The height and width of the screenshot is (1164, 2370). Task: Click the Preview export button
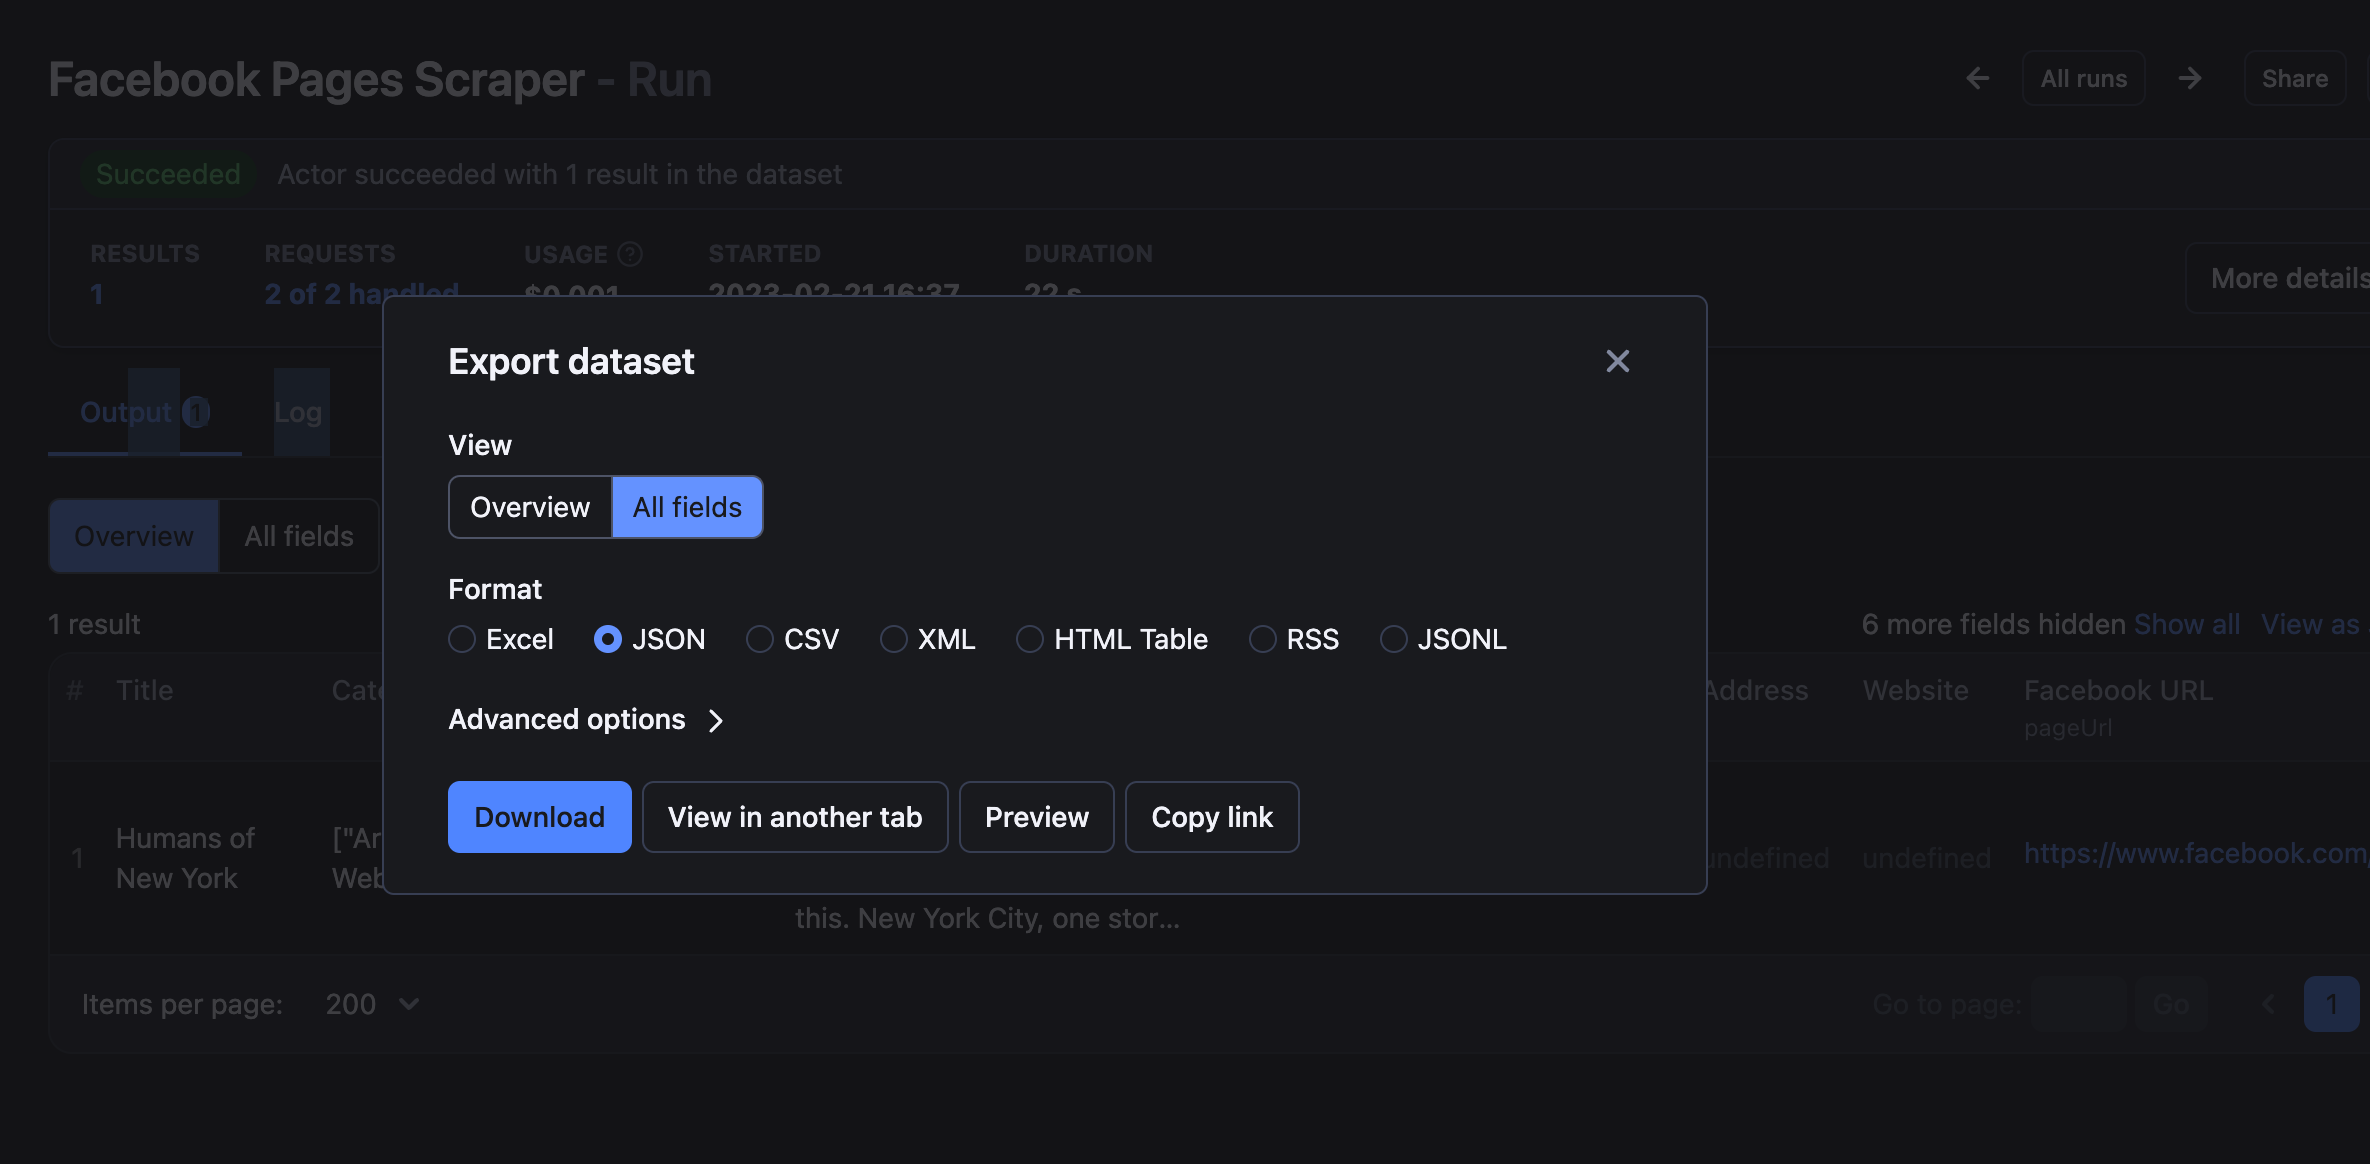click(1037, 815)
